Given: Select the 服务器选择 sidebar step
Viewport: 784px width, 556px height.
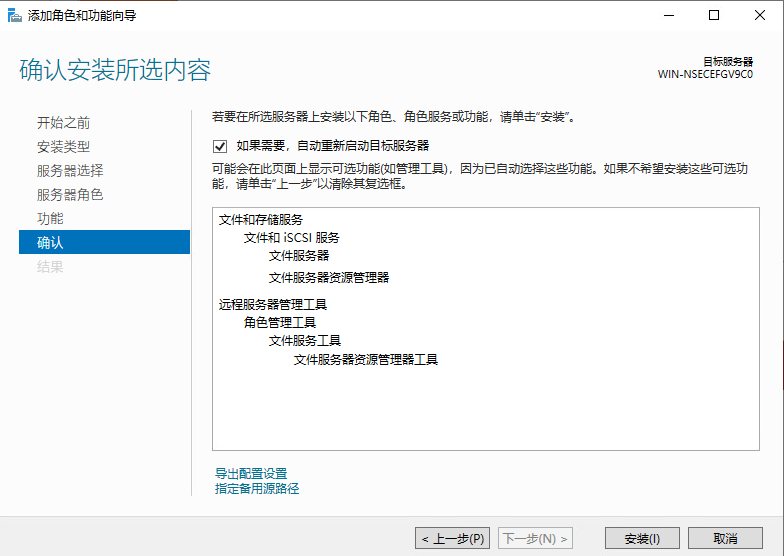Looking at the screenshot, I should [70, 171].
